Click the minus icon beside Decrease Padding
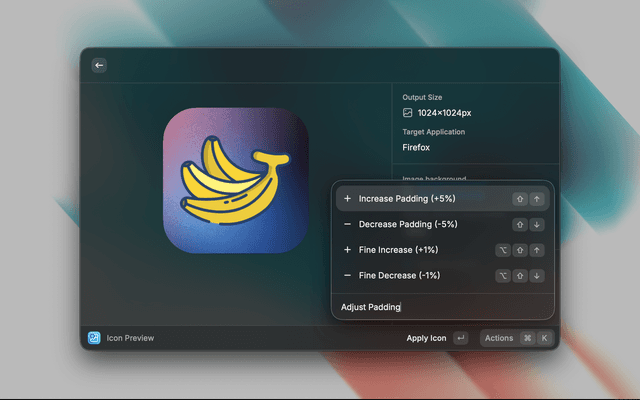 pos(347,224)
